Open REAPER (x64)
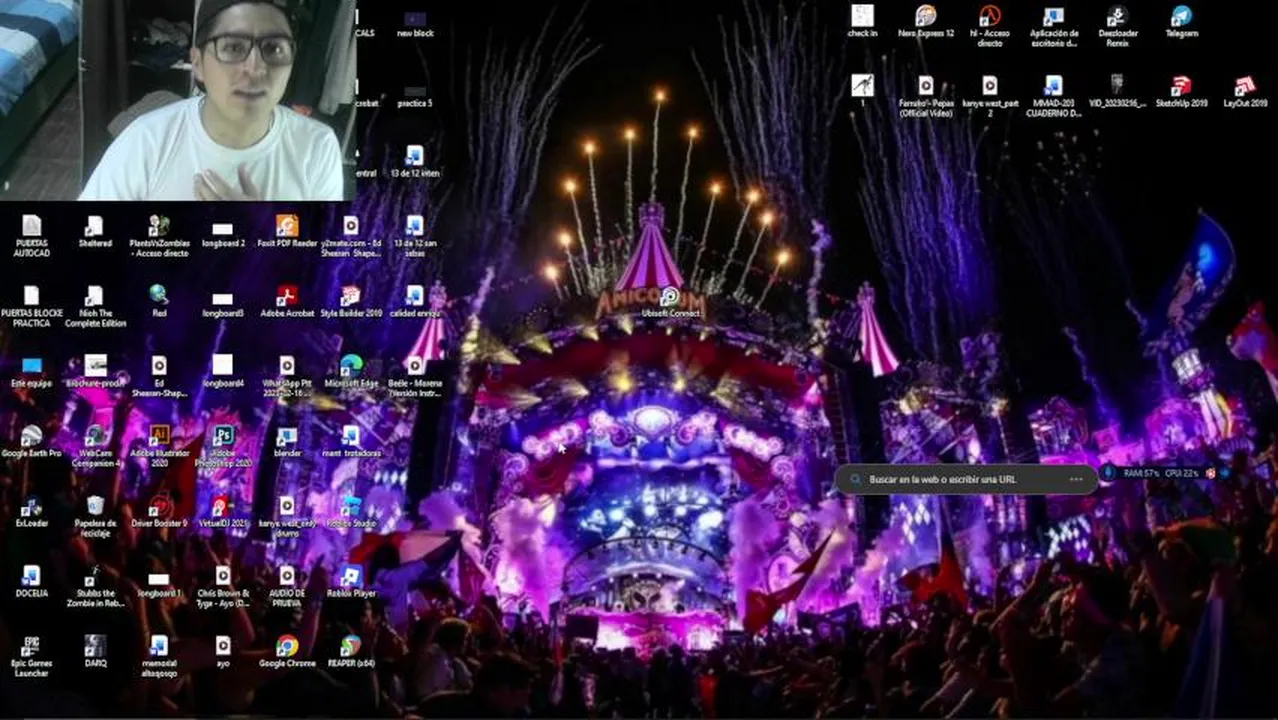The image size is (1278, 720). (351, 651)
